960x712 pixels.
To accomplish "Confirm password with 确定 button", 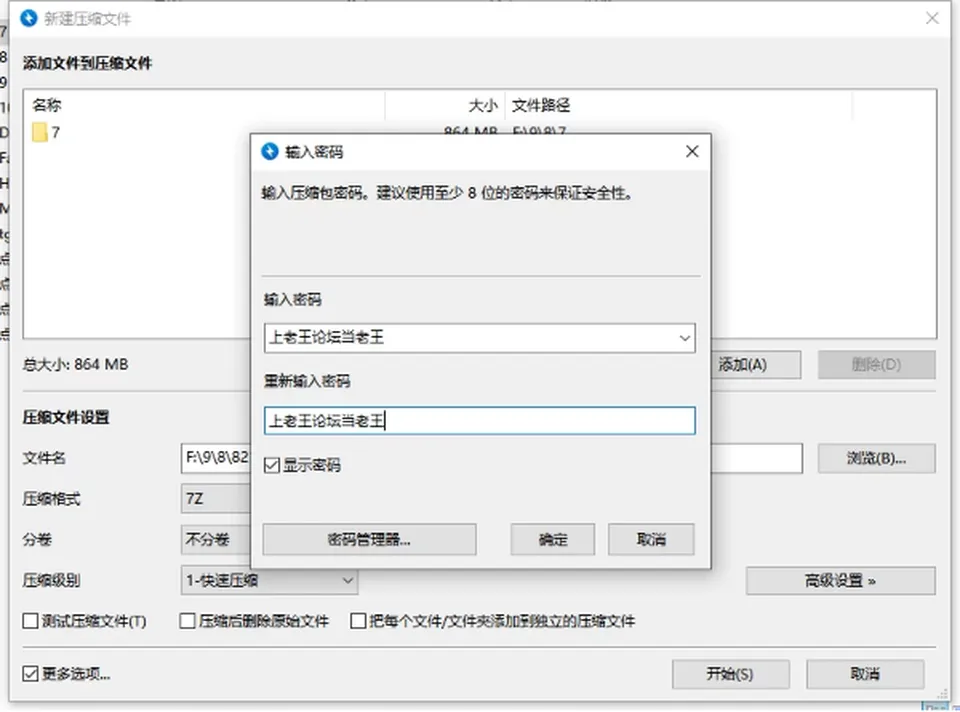I will [553, 539].
